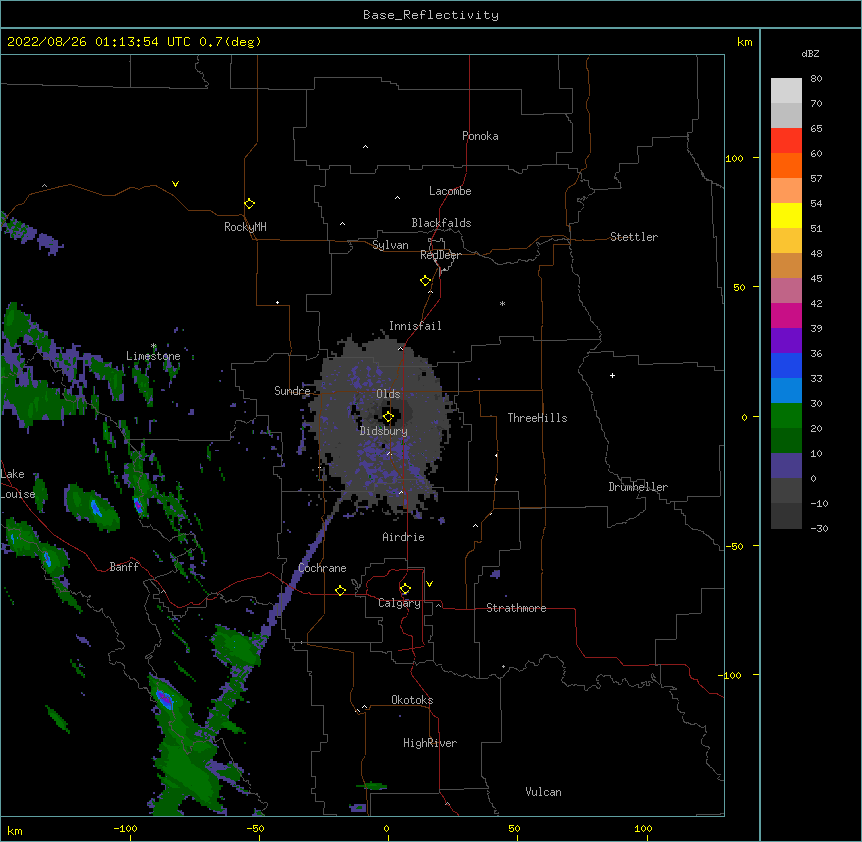Click the Ponoka city label
This screenshot has width=862, height=842.
480,136
